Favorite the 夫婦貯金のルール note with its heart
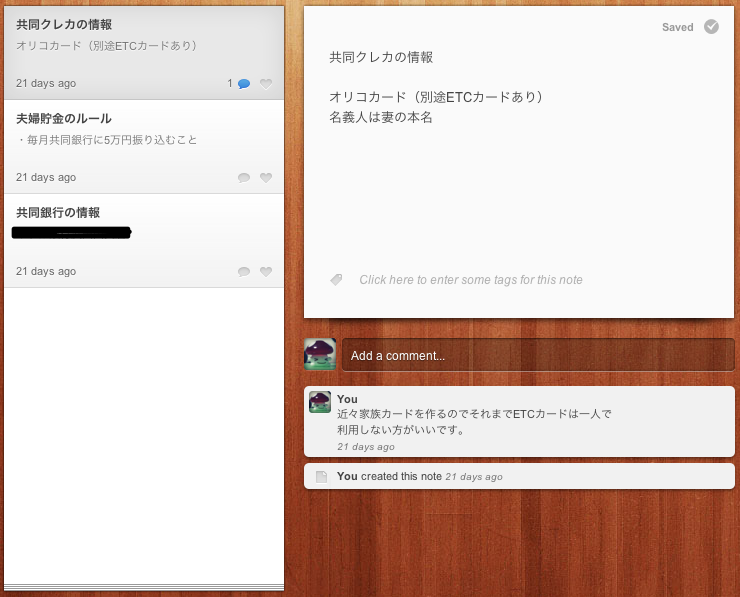This screenshot has width=740, height=597. [265, 178]
